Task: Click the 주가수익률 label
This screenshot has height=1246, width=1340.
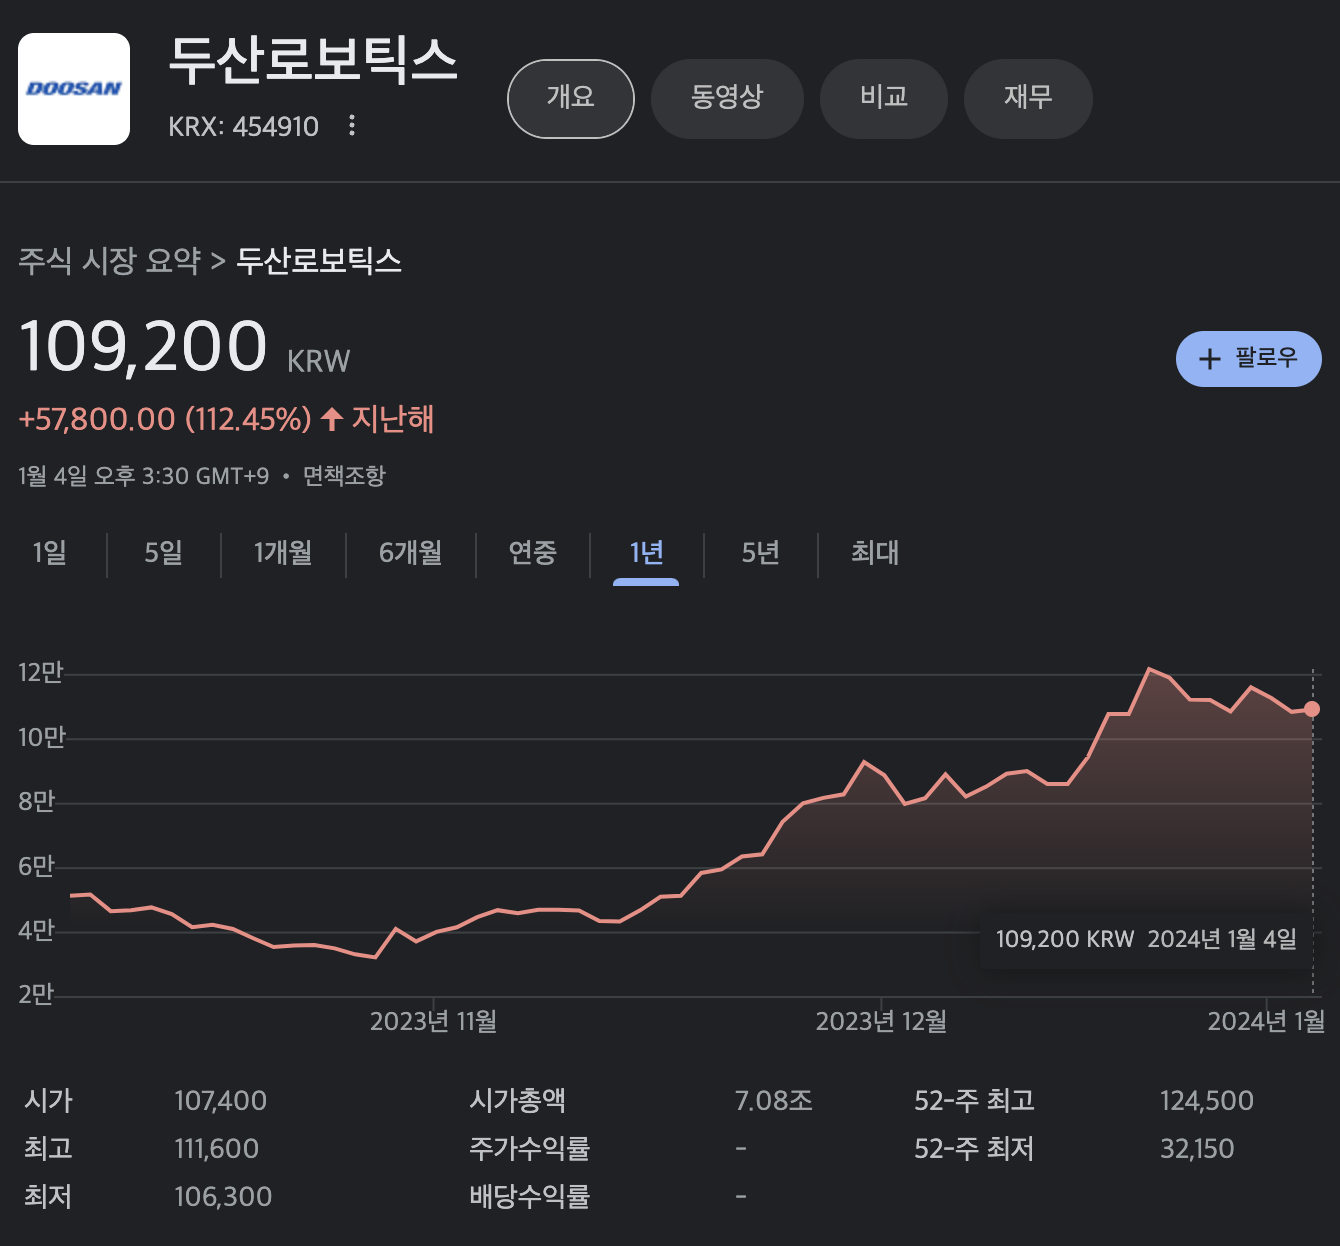Action: [x=530, y=1149]
